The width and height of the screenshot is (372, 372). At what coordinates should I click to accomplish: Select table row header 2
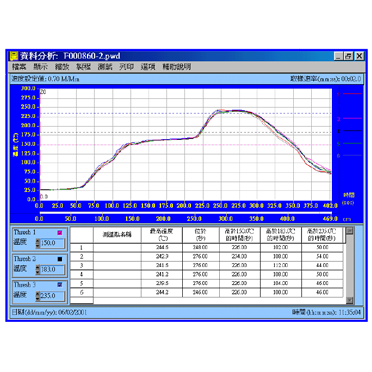(82, 257)
